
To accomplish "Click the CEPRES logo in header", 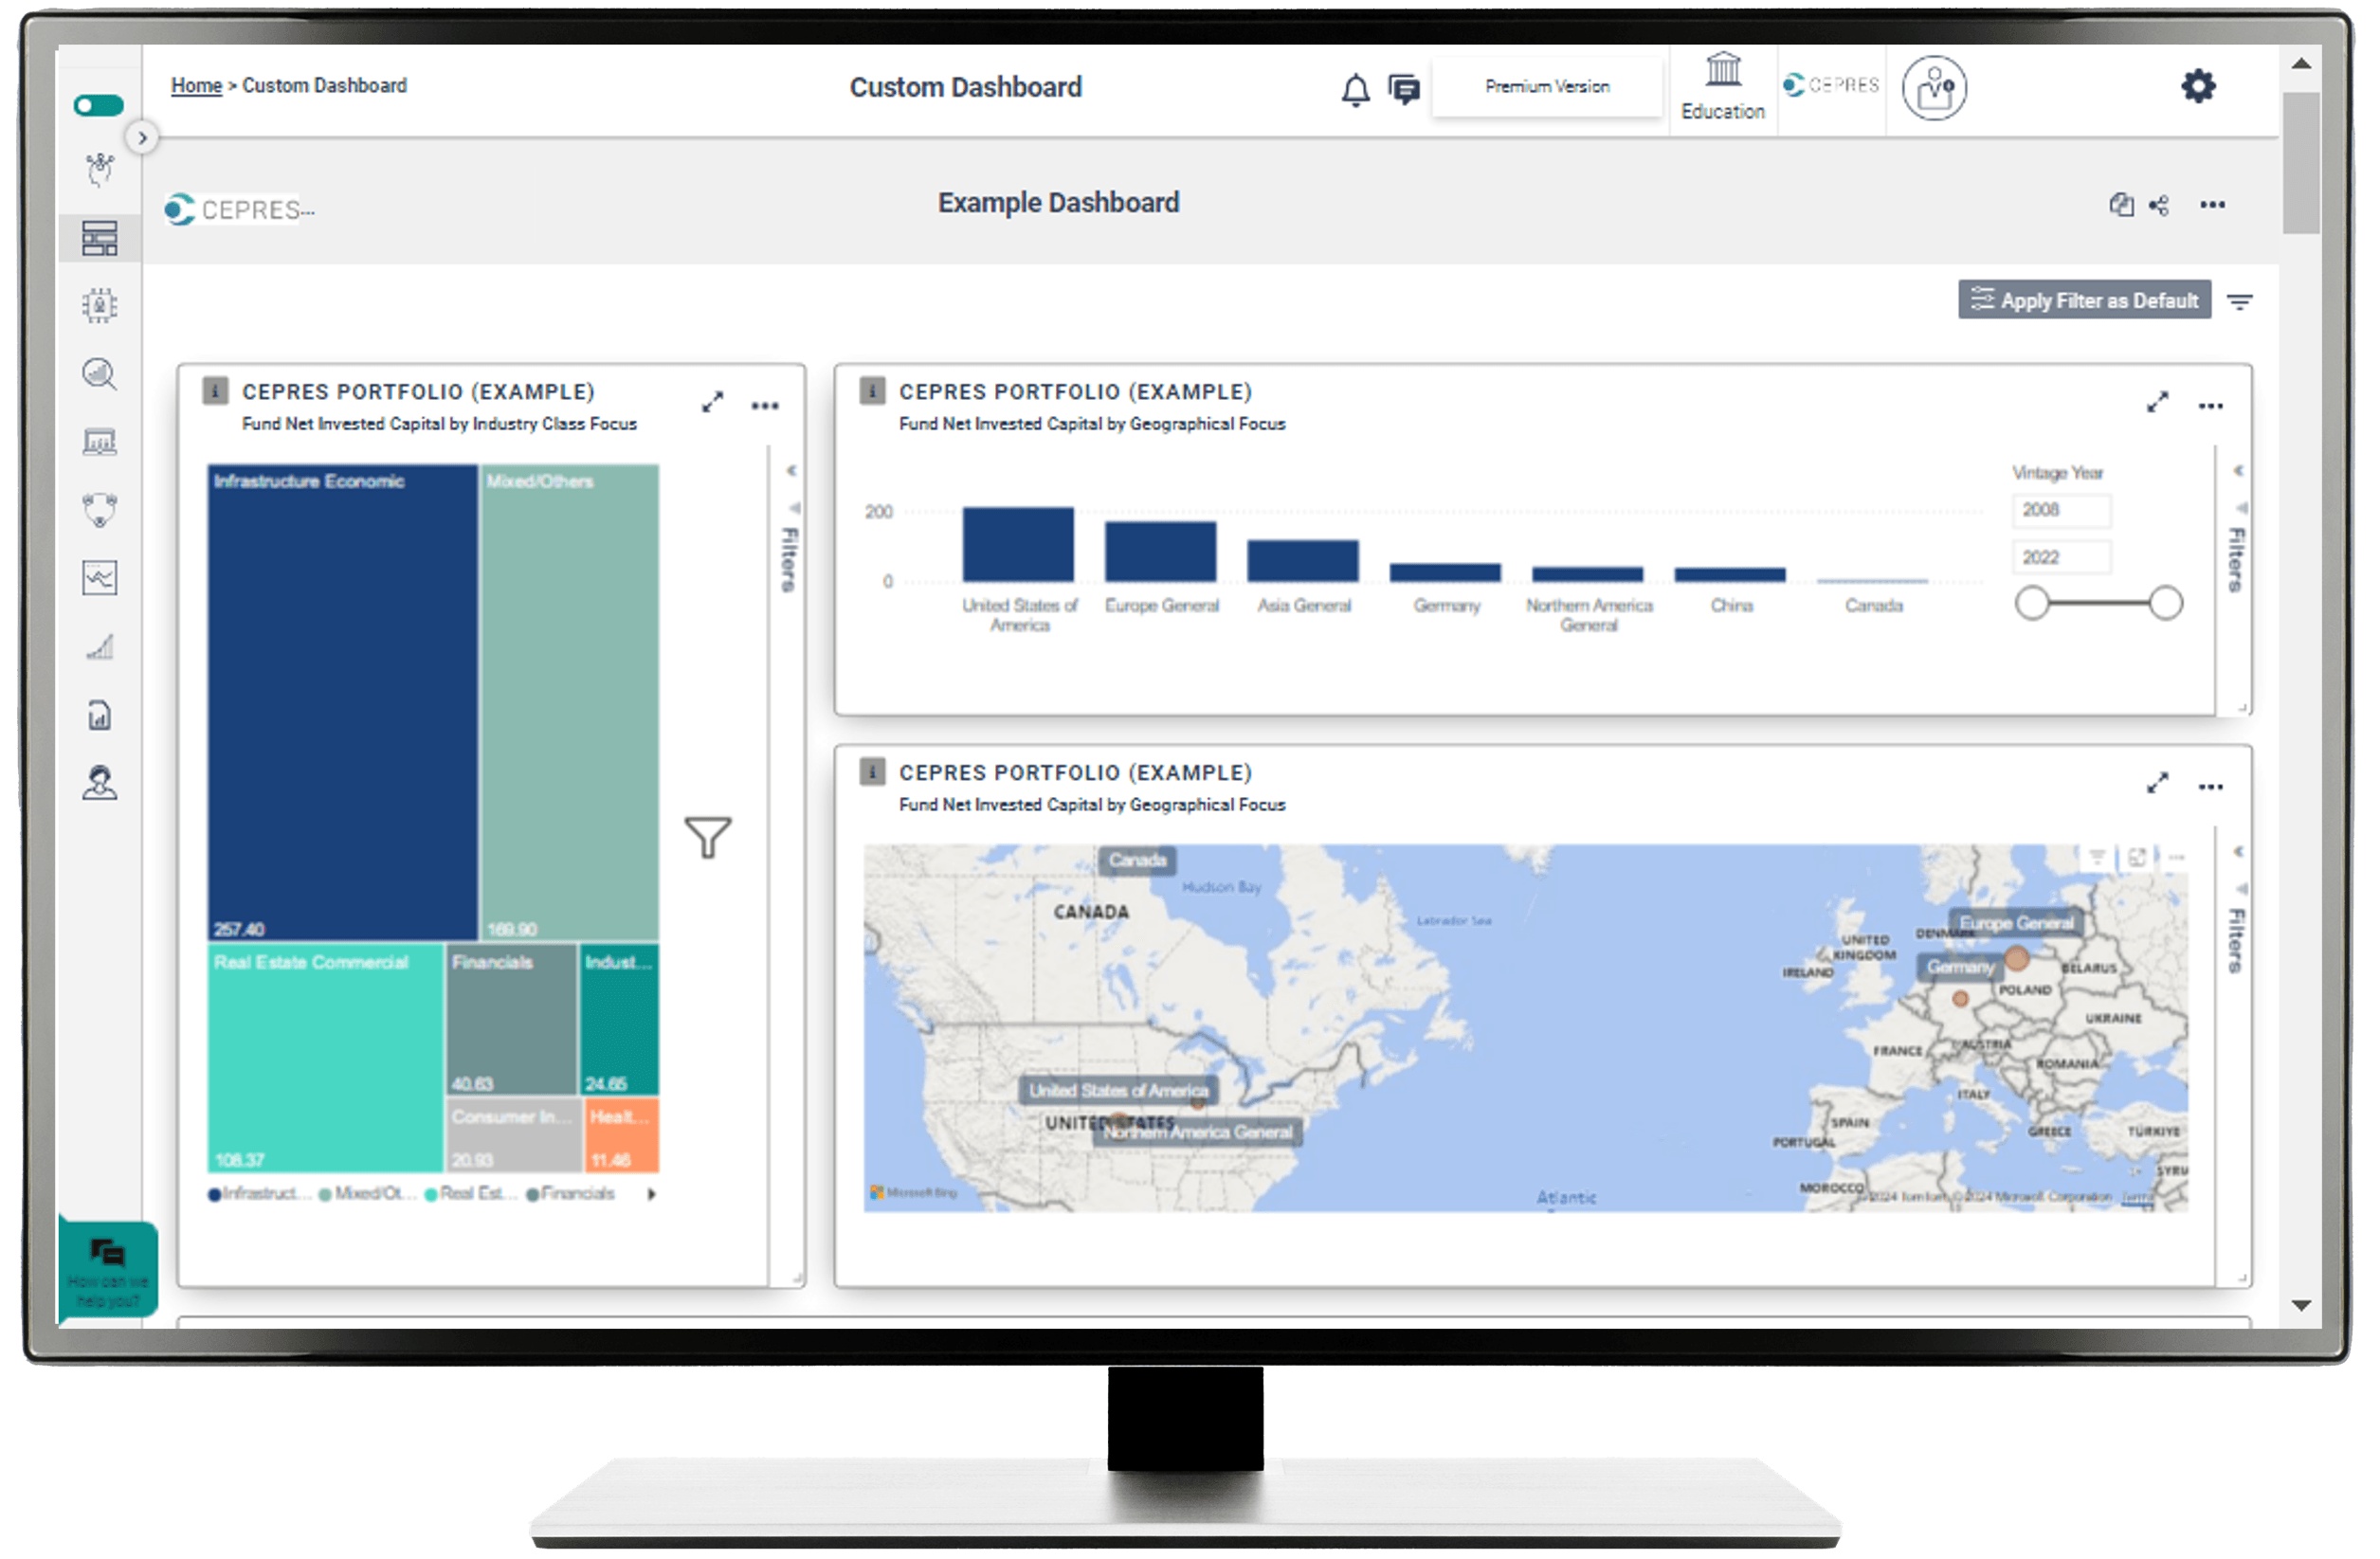I will tap(1832, 86).
